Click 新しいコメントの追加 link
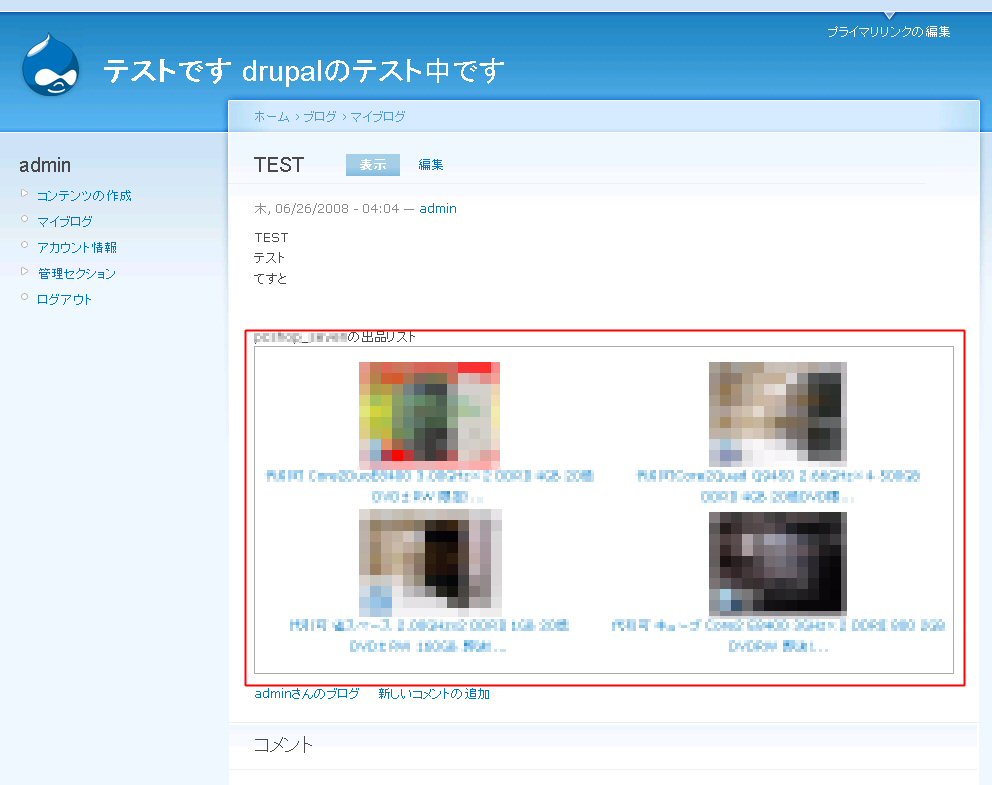Screen dimensions: 992x785 [x=434, y=694]
